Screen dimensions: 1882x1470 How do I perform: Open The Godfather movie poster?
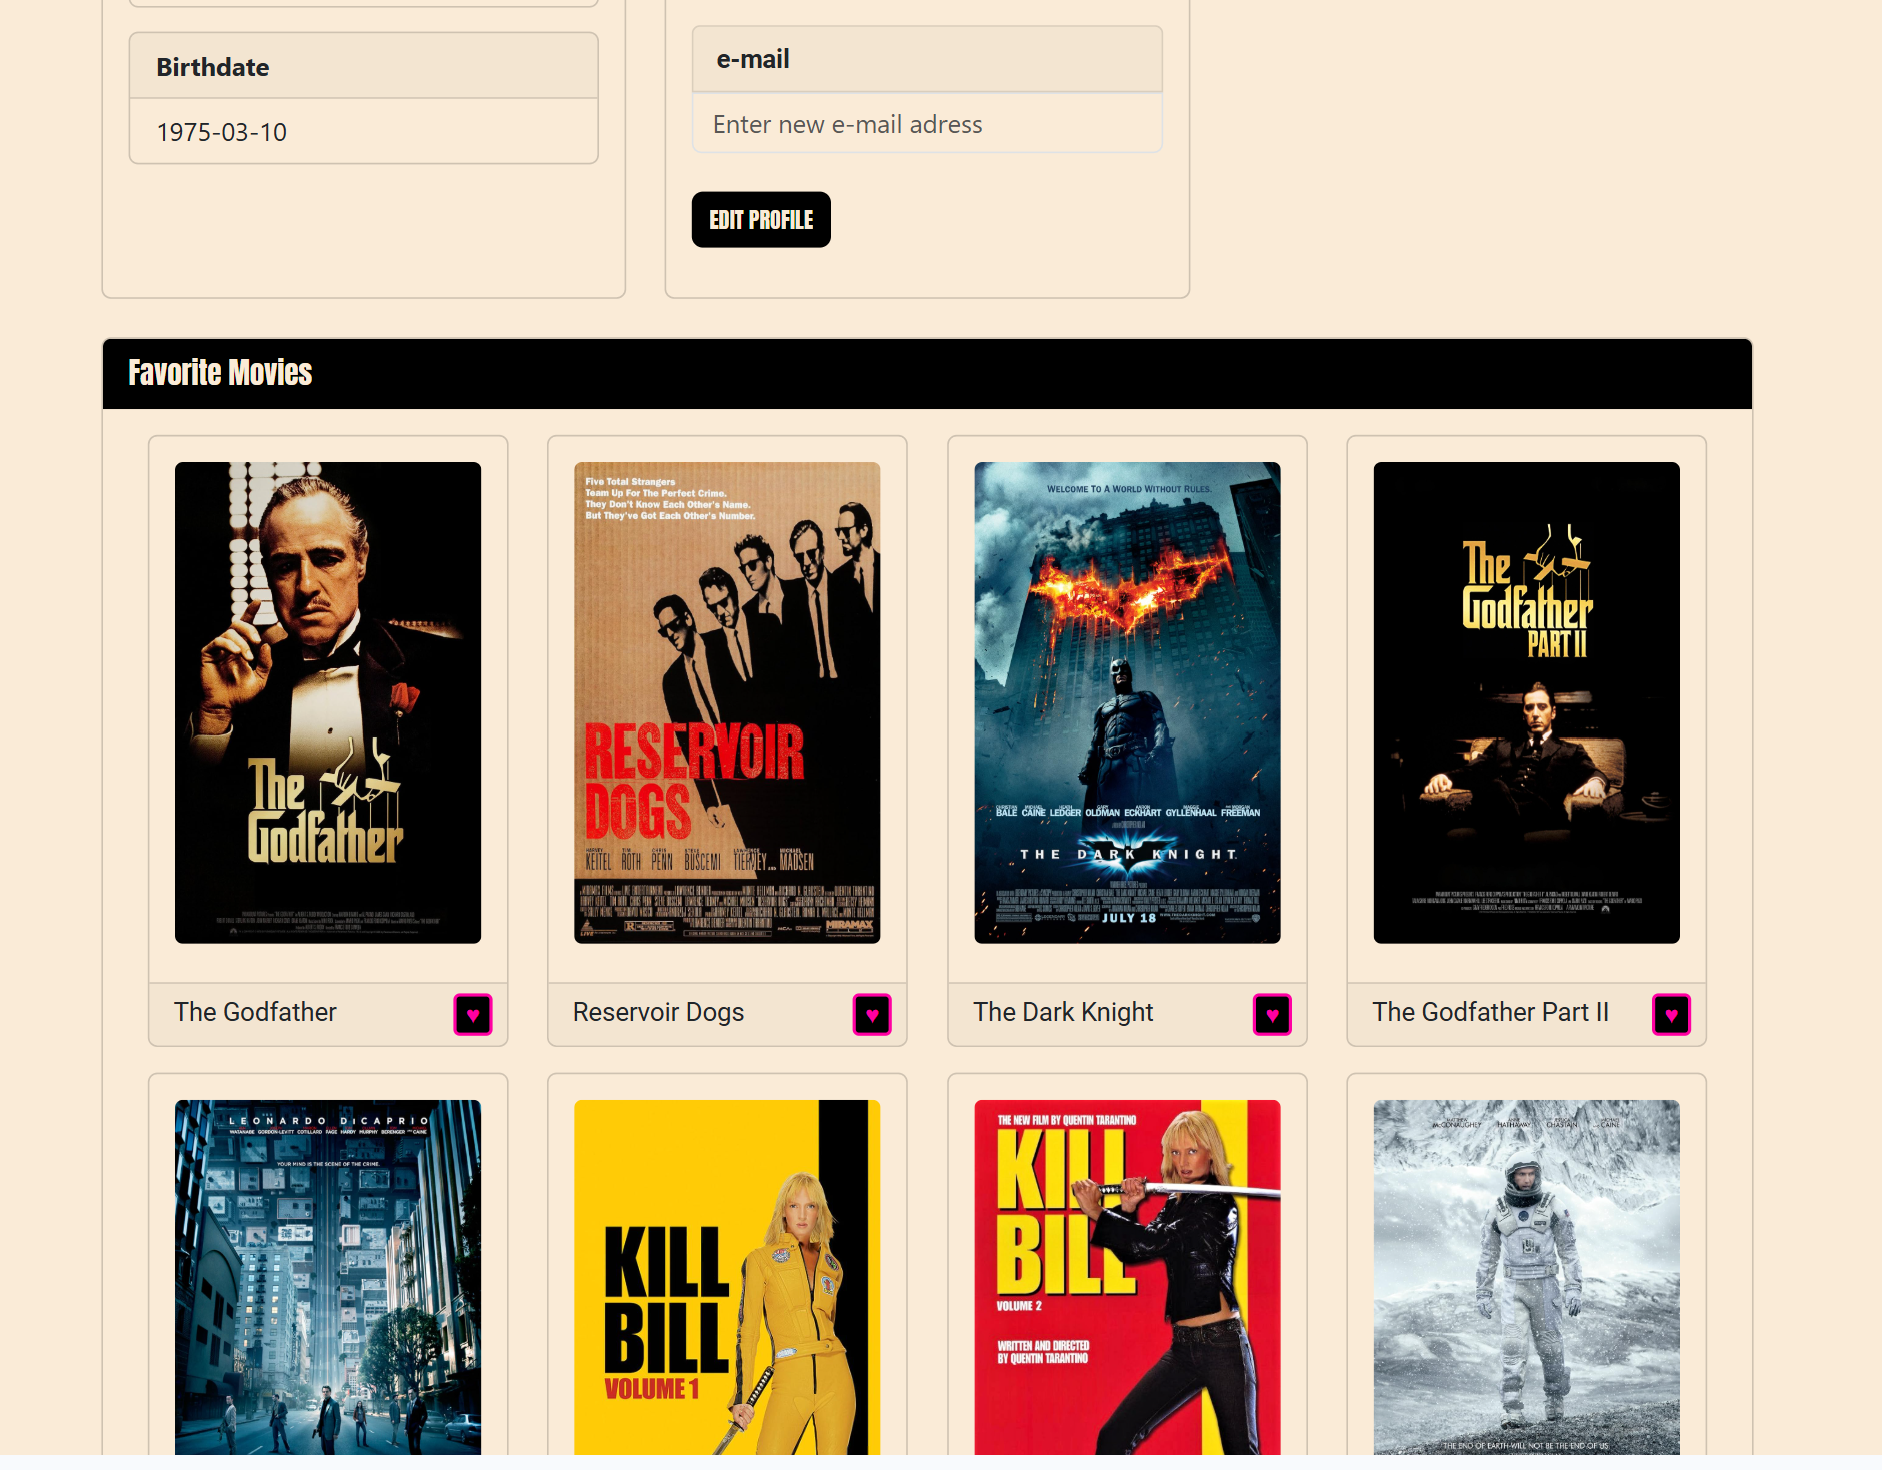pyautogui.click(x=328, y=702)
